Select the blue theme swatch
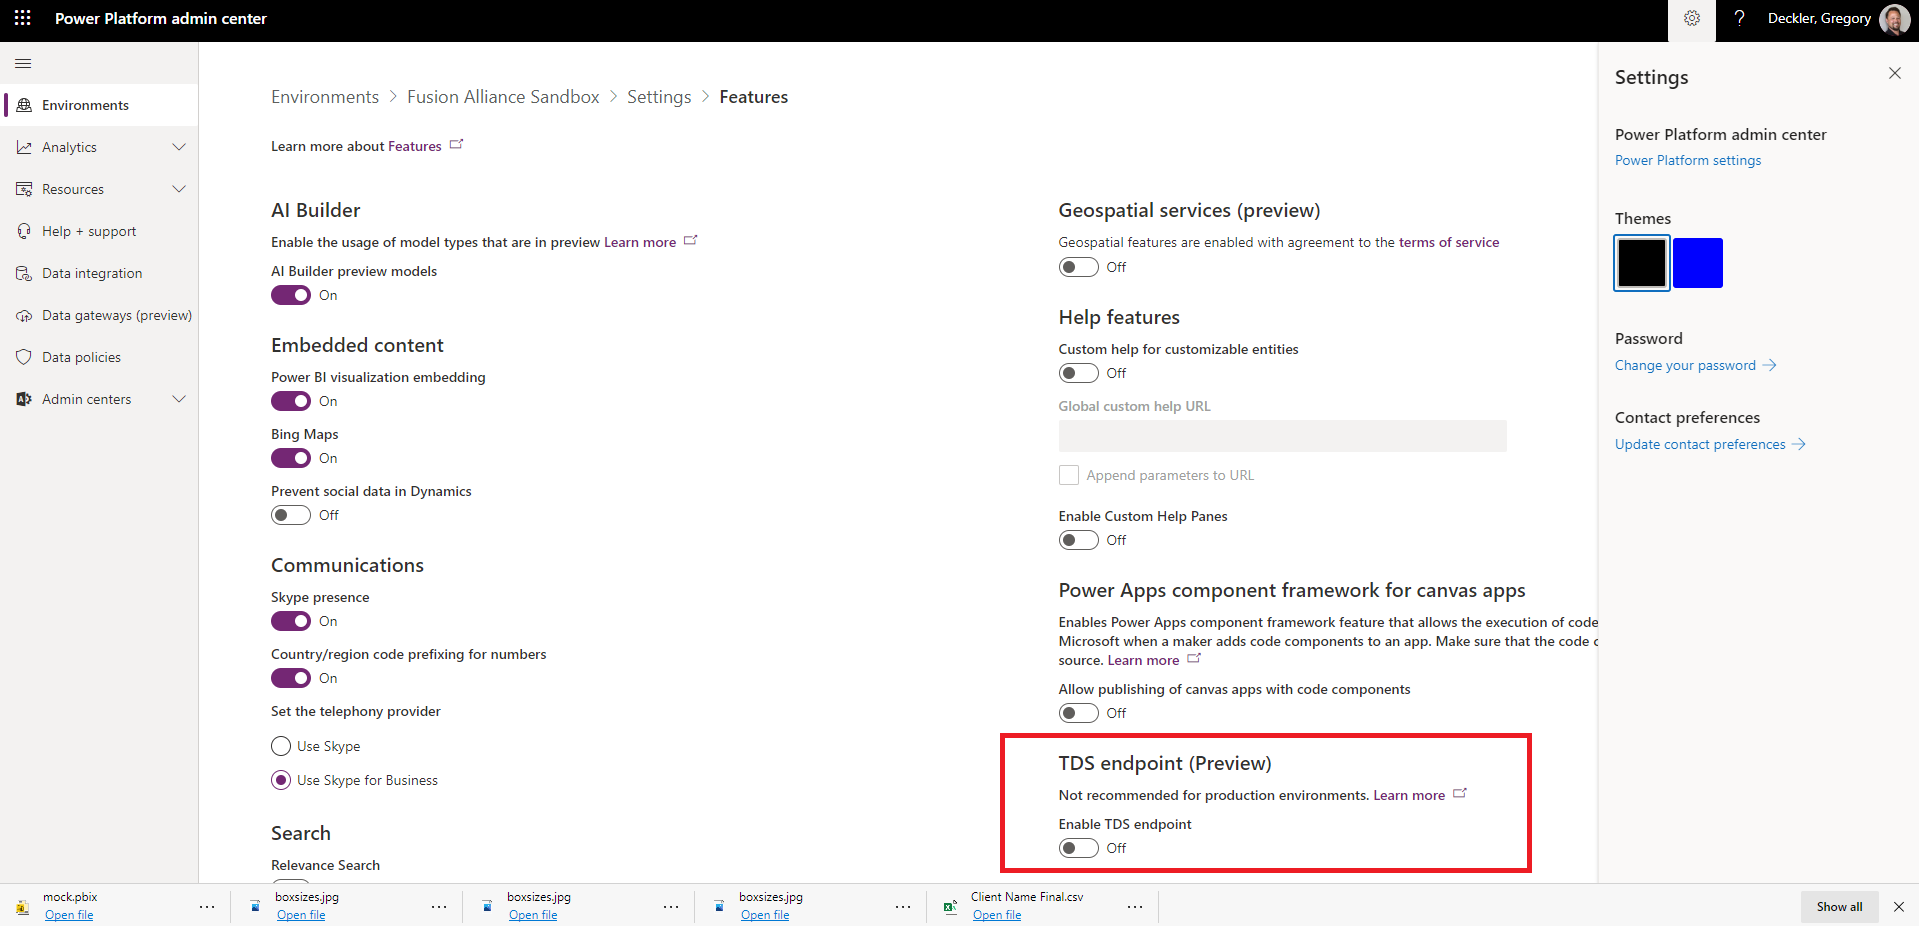Viewport: 1919px width, 926px height. coord(1698,263)
